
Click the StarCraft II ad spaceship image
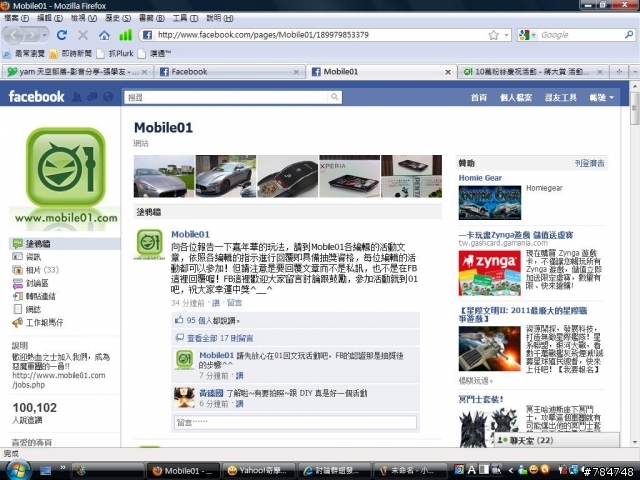click(489, 349)
